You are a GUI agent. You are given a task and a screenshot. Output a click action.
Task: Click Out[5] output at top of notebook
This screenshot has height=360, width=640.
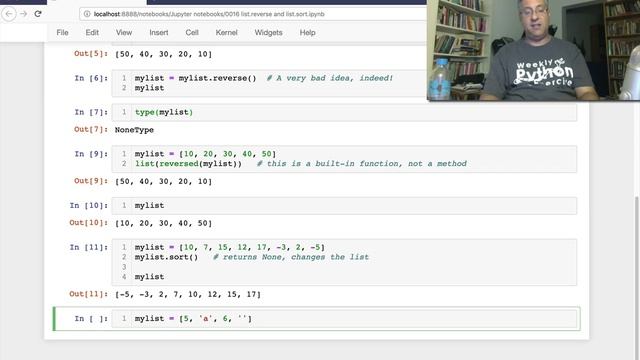coord(163,54)
